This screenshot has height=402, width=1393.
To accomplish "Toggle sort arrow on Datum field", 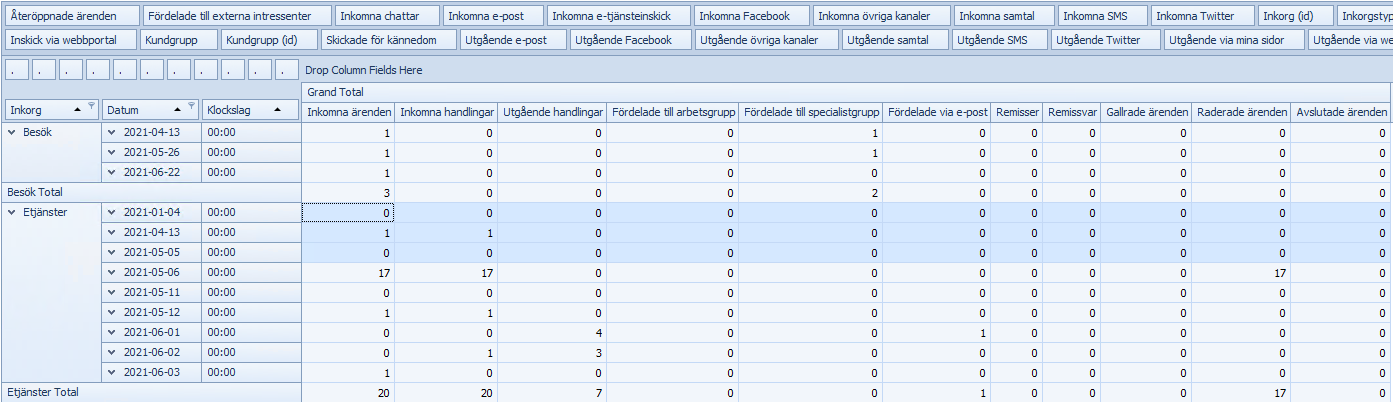I will (178, 109).
